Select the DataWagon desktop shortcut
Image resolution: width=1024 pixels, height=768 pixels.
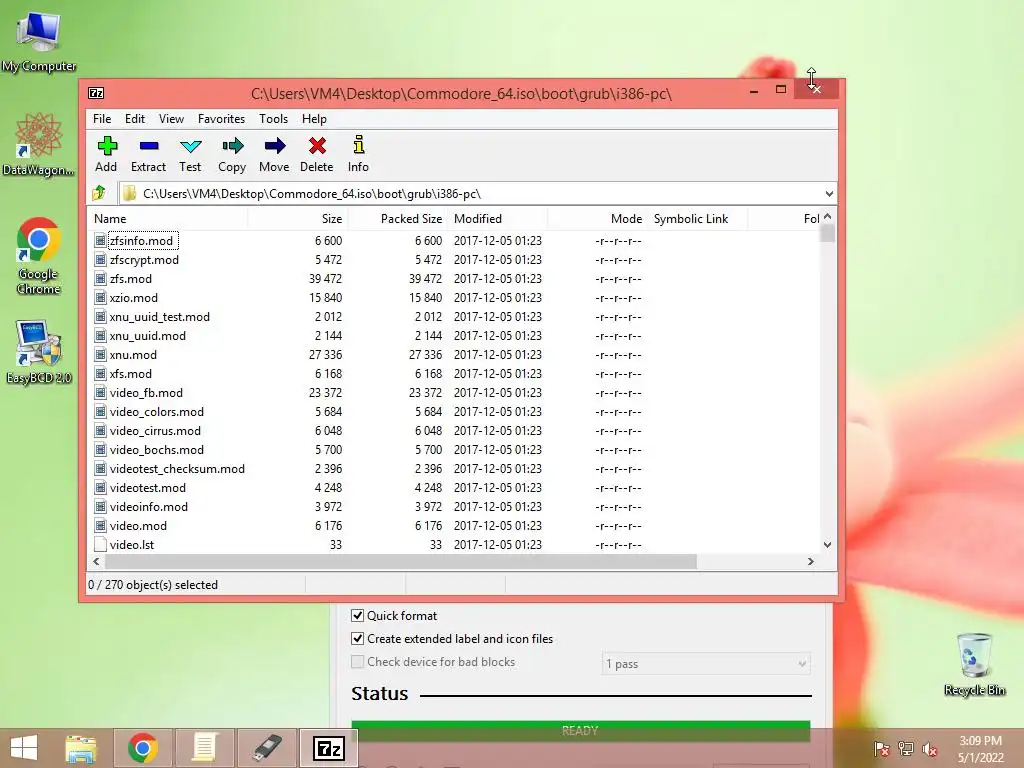38,144
